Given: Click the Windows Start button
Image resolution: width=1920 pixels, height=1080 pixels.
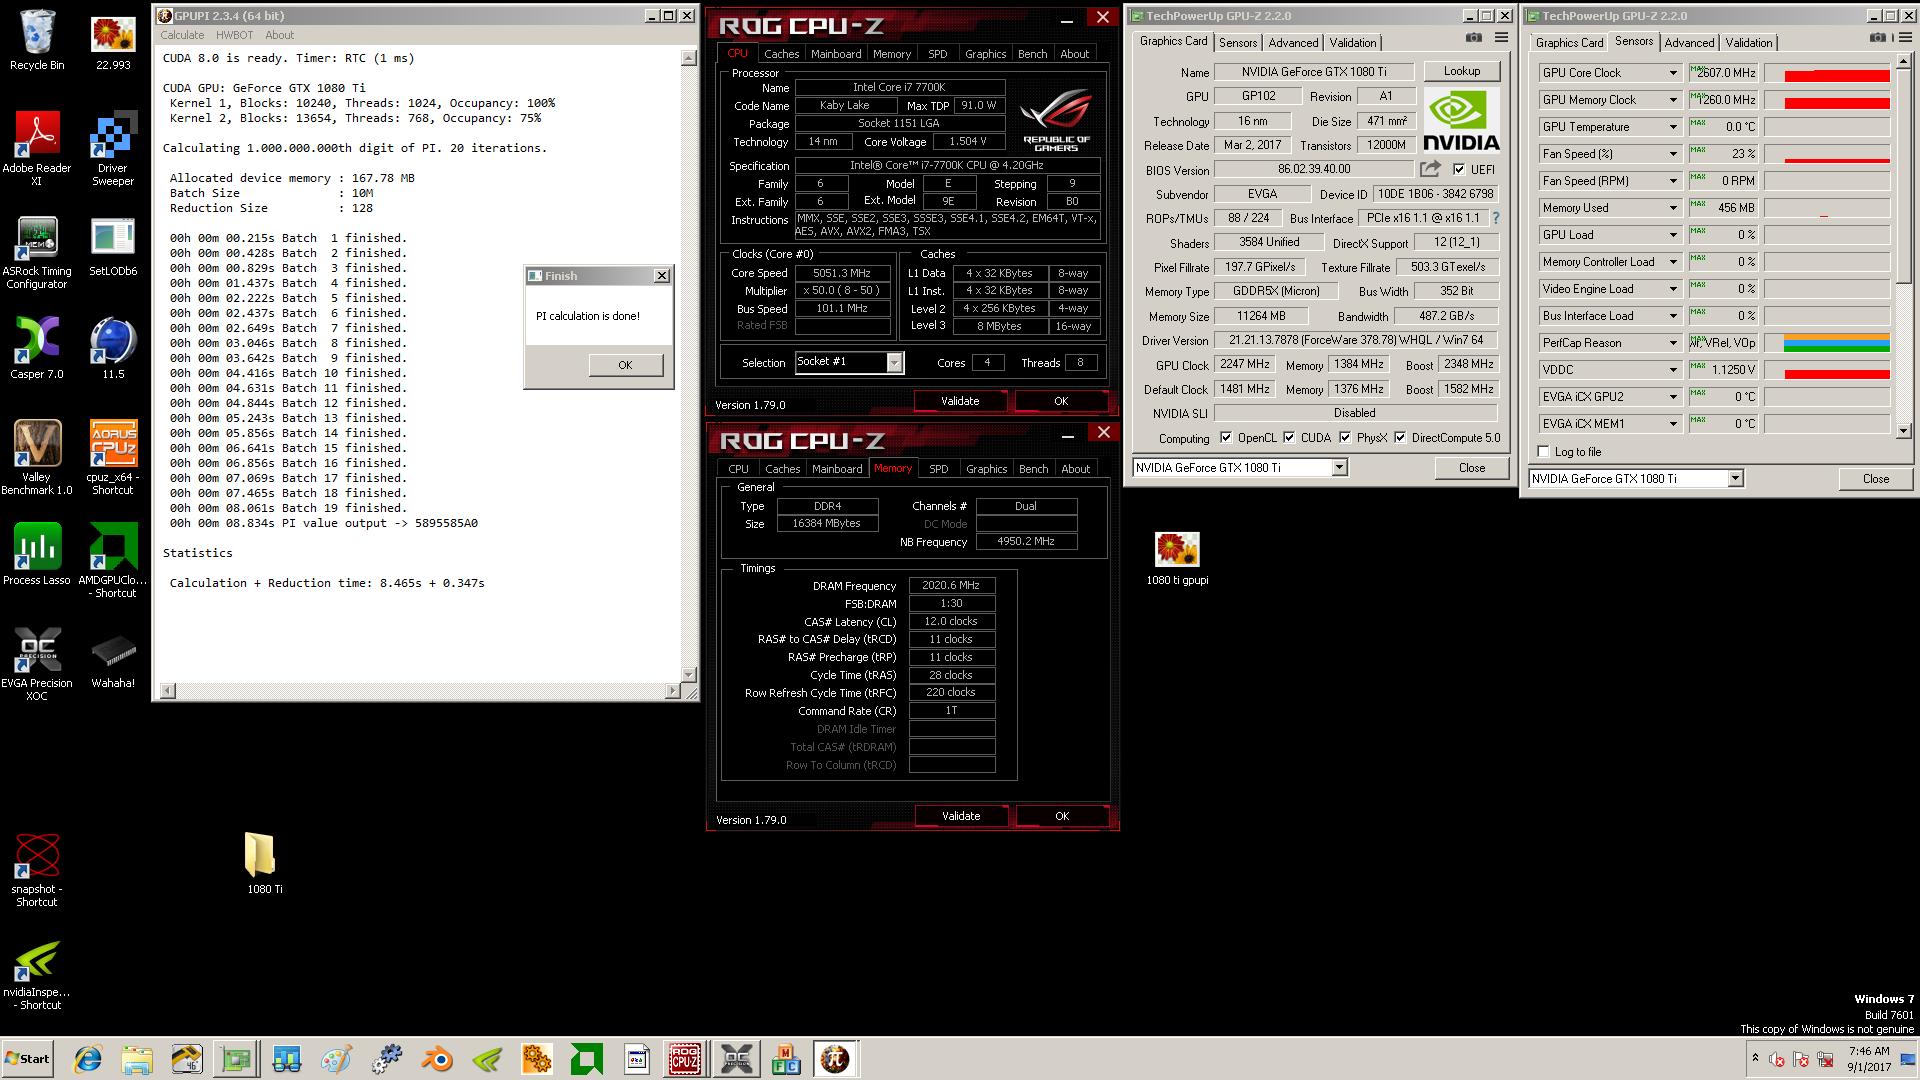Looking at the screenshot, I should pos(28,1059).
